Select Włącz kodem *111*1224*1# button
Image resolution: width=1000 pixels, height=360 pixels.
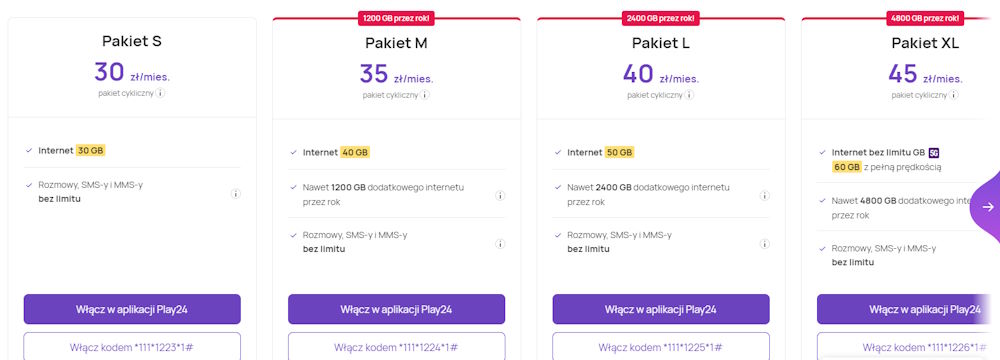point(396,347)
